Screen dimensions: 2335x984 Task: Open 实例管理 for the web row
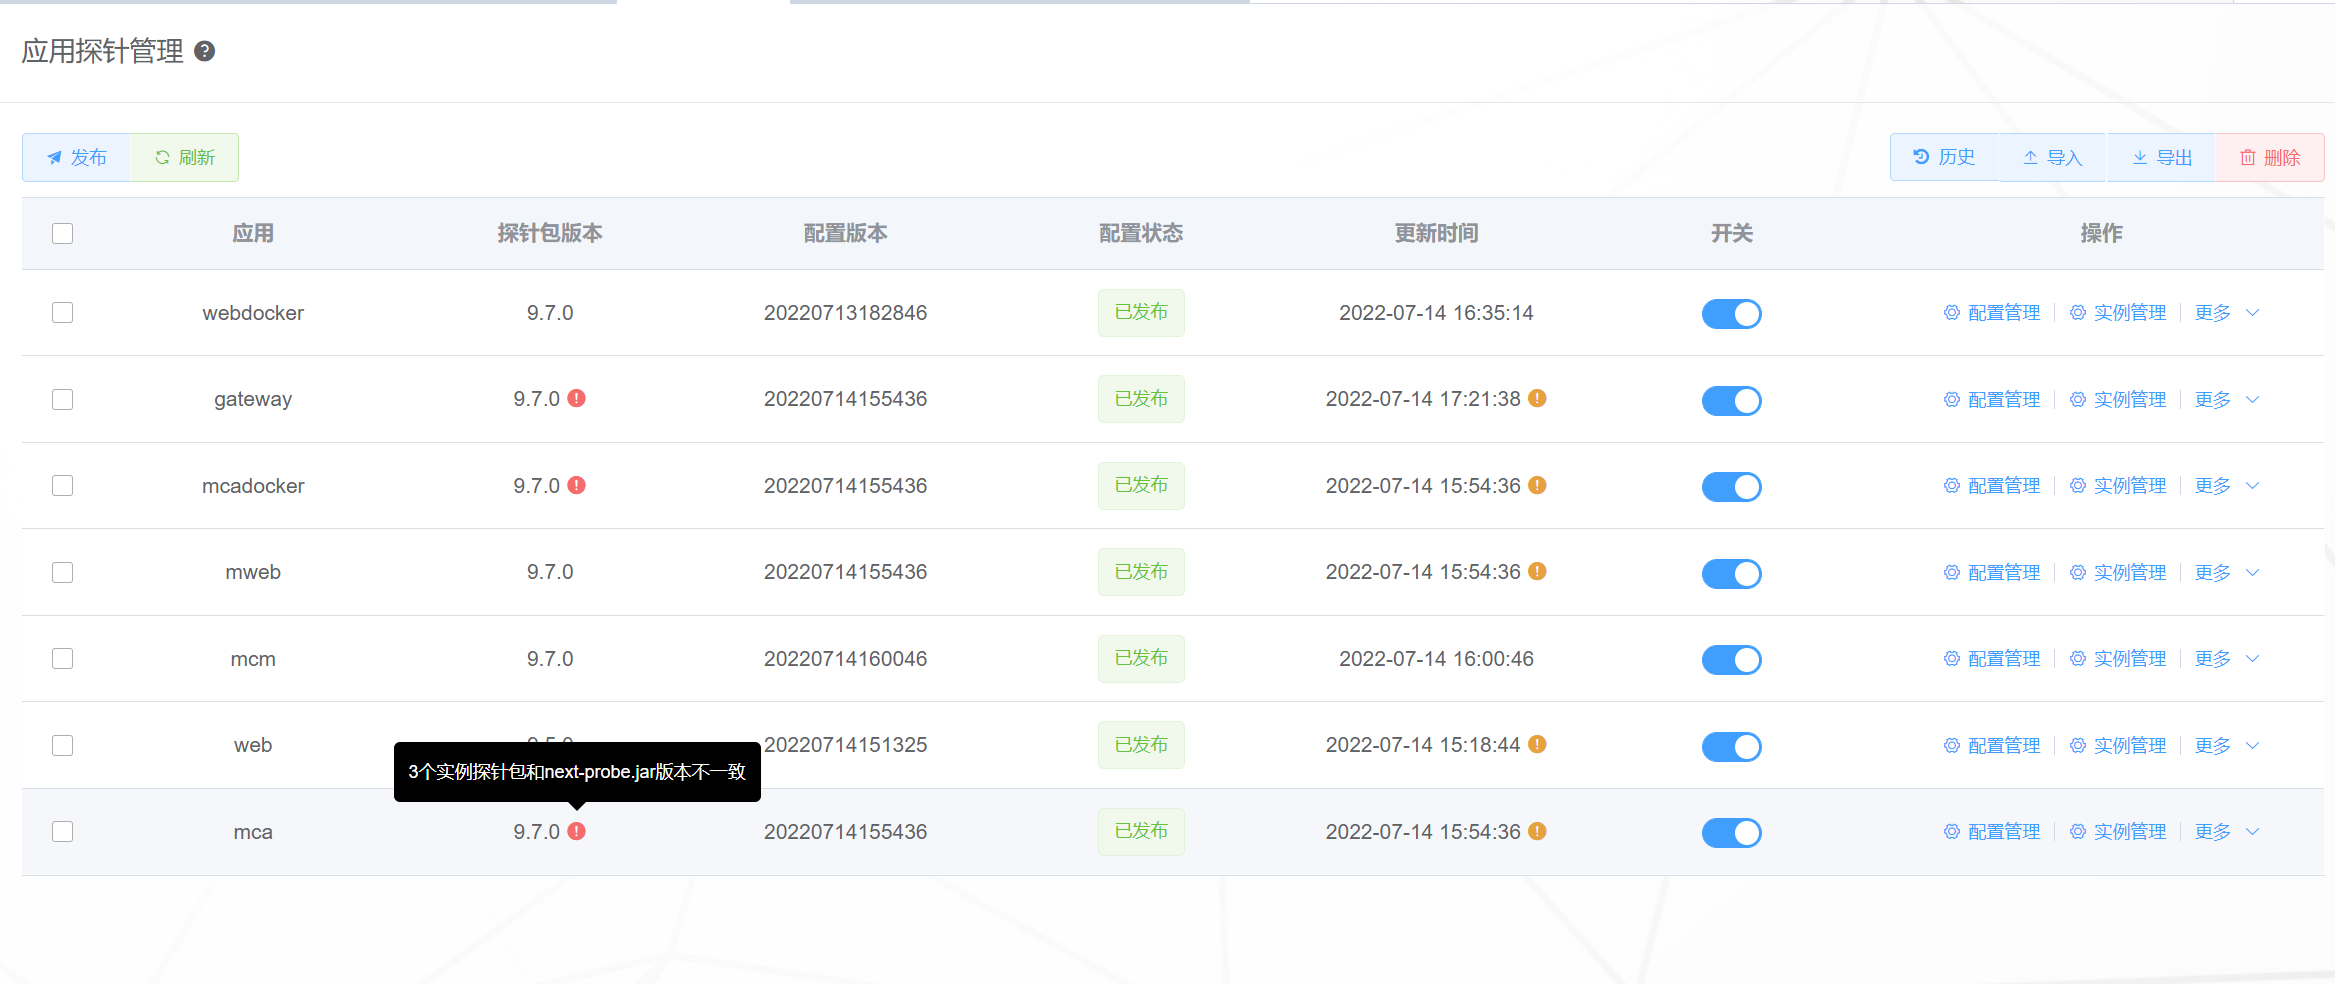(x=2118, y=746)
